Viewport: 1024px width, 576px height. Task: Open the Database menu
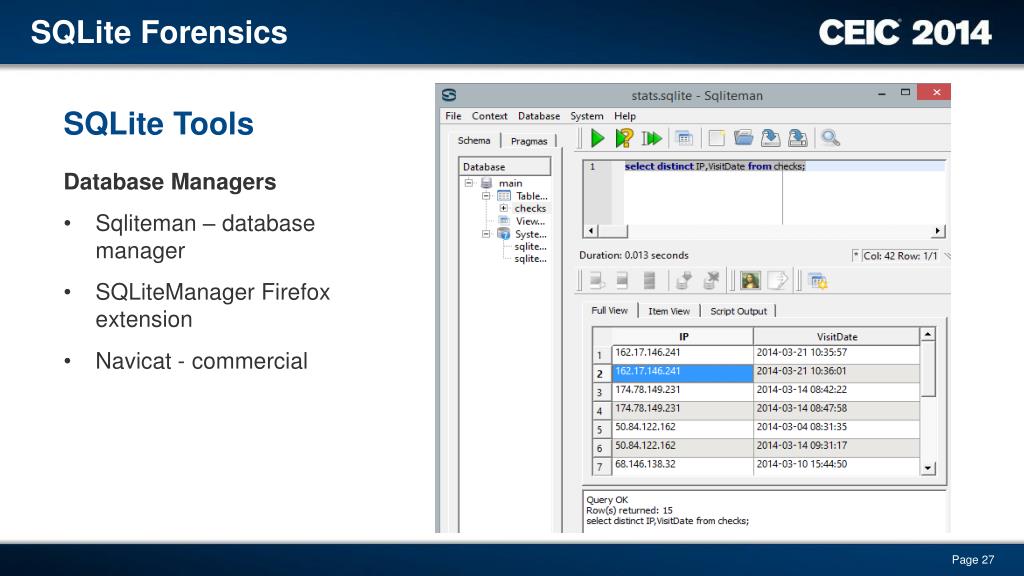(x=539, y=116)
